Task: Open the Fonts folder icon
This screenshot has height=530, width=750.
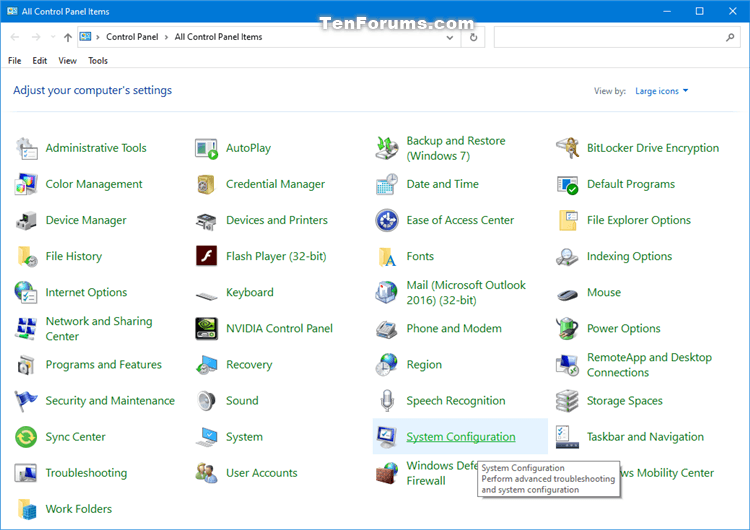Action: [x=387, y=256]
